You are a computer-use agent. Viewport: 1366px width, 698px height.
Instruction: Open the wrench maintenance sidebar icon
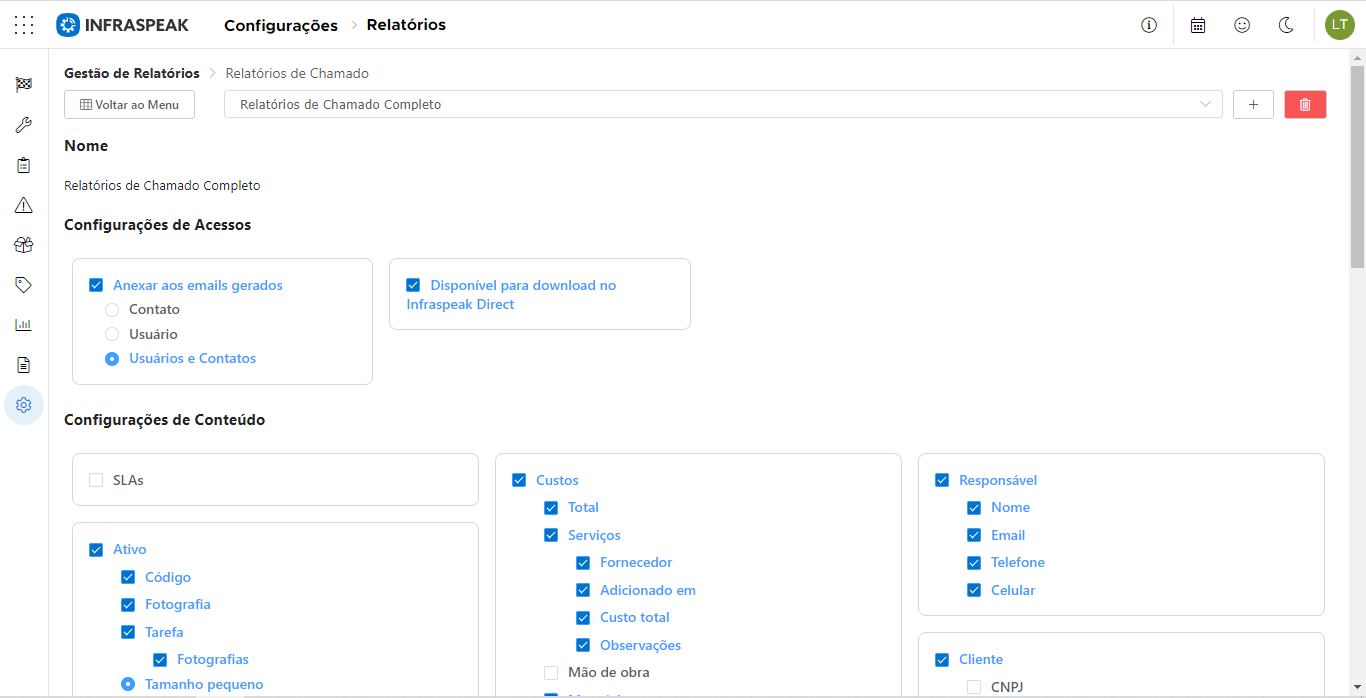point(24,125)
